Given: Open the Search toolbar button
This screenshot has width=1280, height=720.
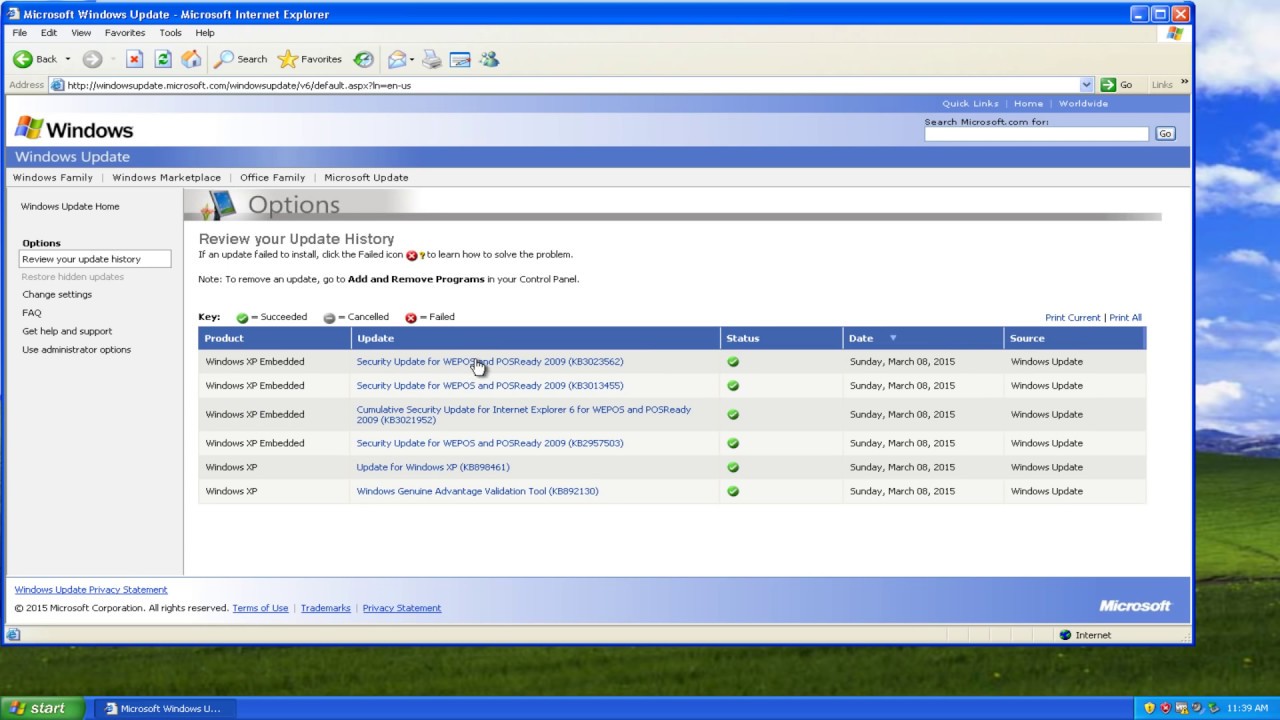Looking at the screenshot, I should [x=241, y=59].
